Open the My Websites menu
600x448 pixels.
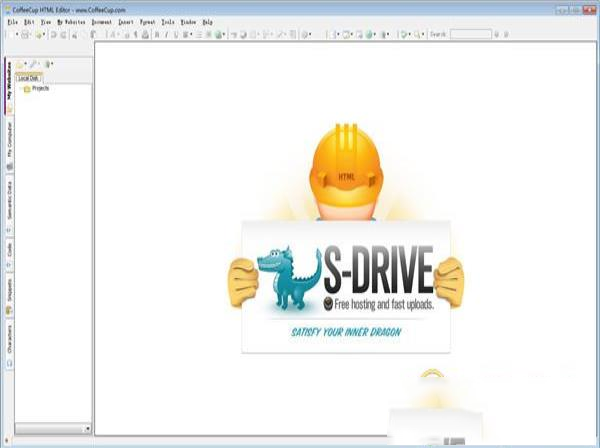point(71,22)
